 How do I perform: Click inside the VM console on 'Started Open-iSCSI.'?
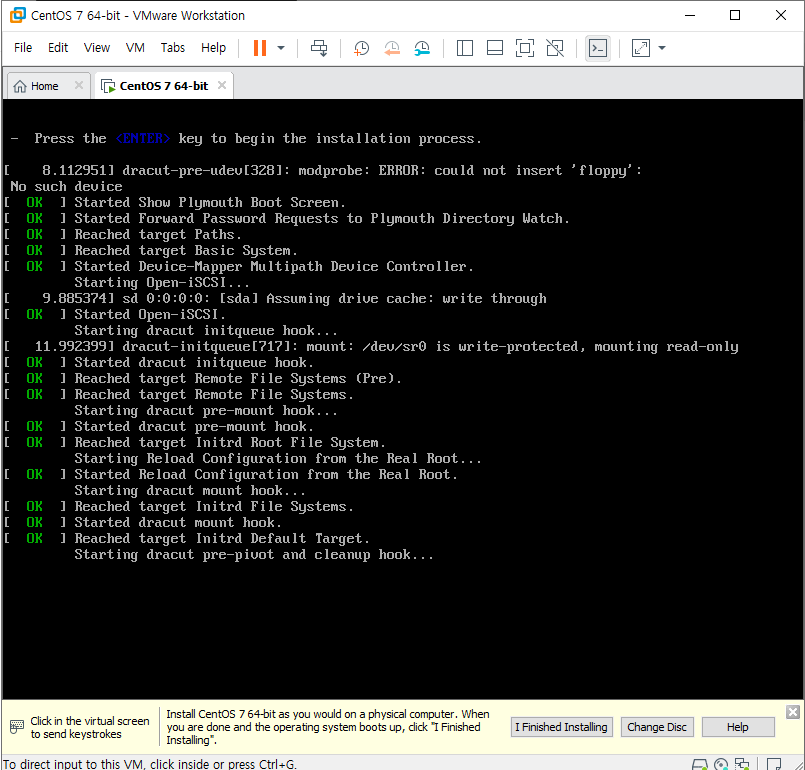(149, 314)
